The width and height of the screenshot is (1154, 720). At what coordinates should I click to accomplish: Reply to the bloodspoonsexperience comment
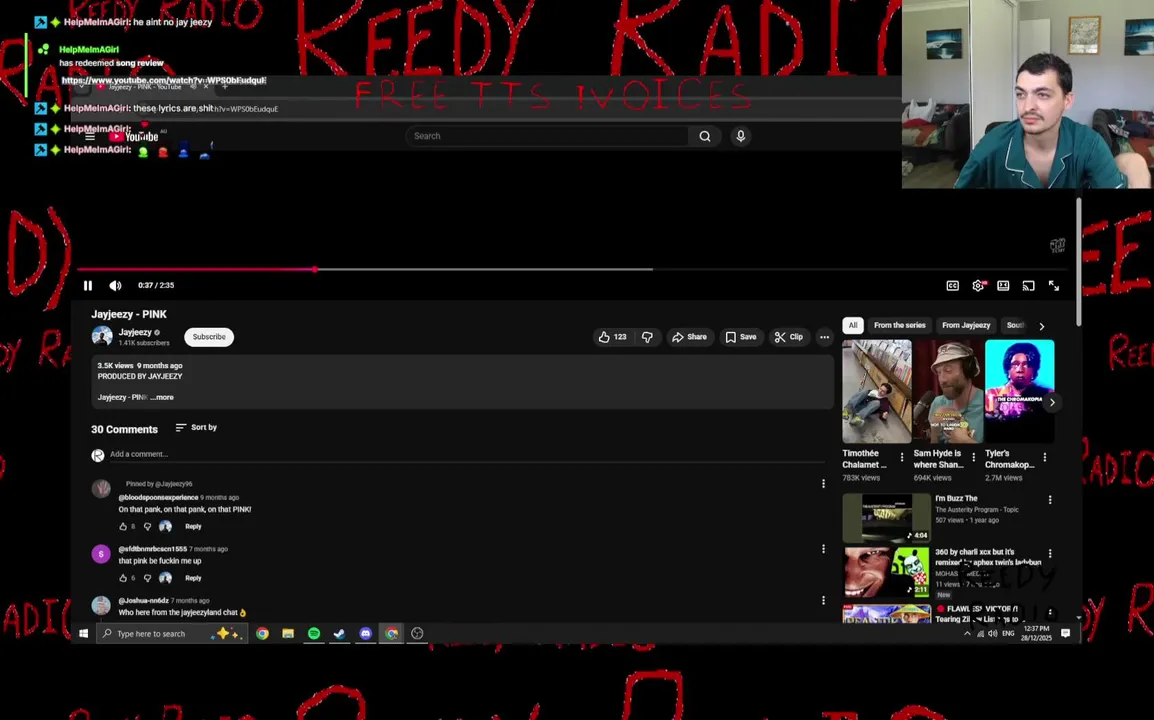point(193,527)
